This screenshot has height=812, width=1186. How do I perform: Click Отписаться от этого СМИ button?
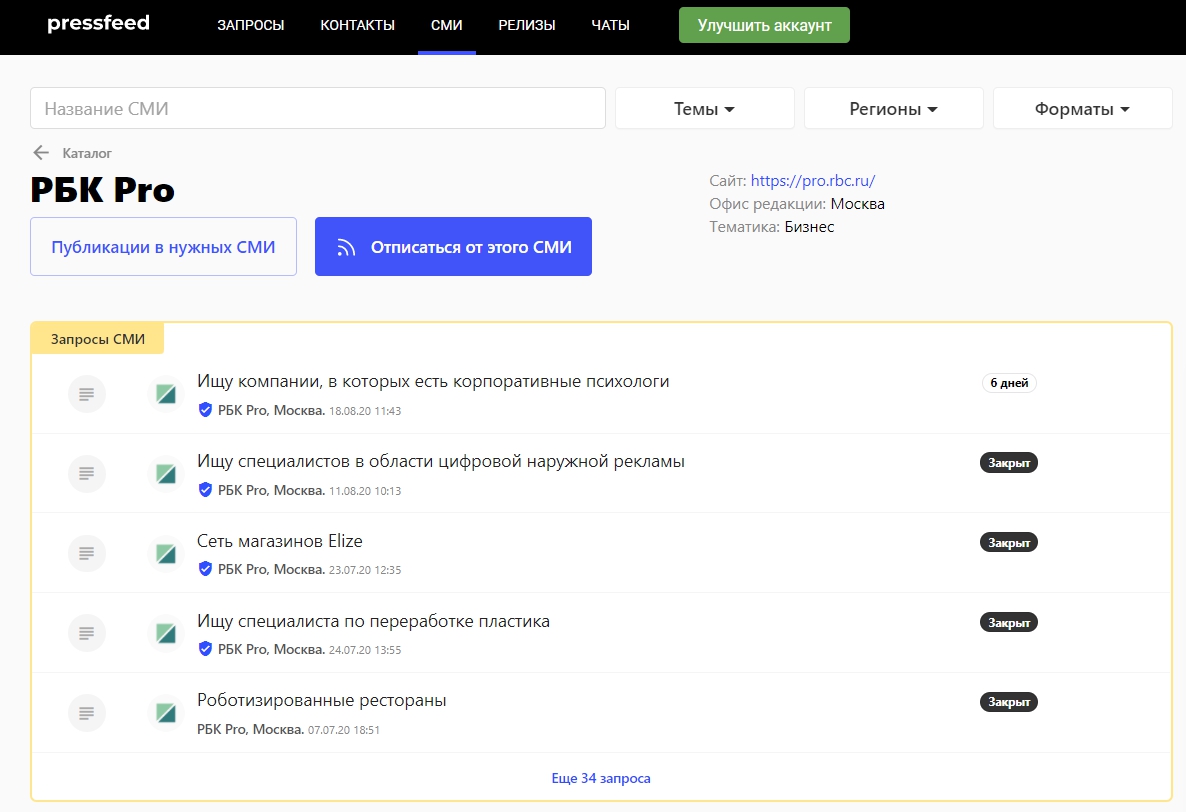click(453, 247)
